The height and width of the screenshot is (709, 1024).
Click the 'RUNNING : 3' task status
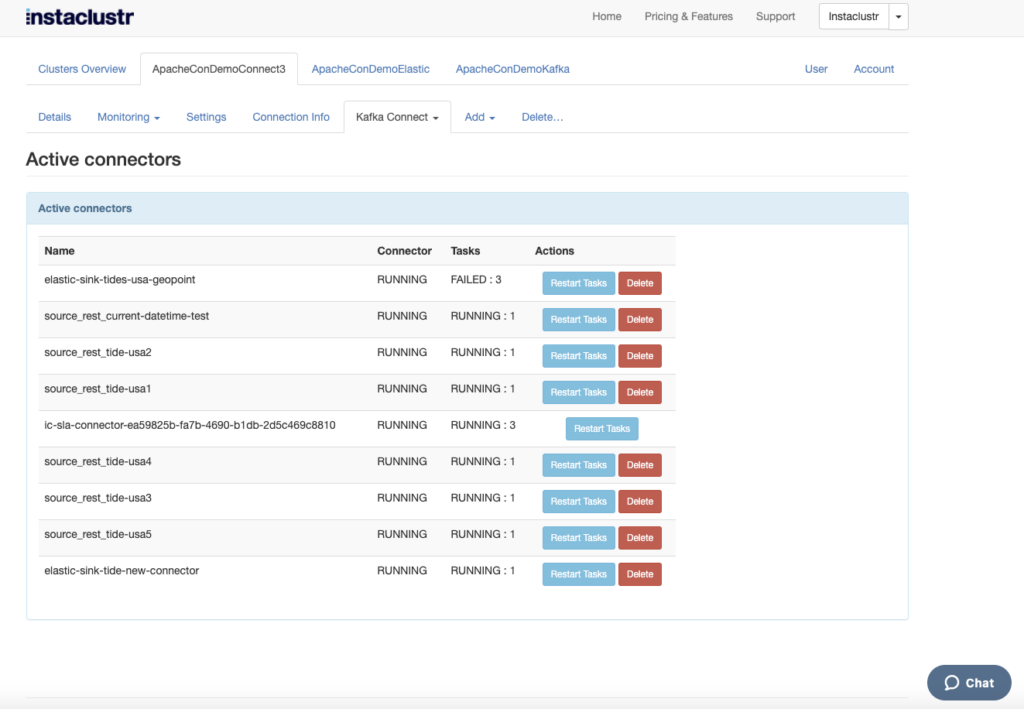tap(483, 425)
